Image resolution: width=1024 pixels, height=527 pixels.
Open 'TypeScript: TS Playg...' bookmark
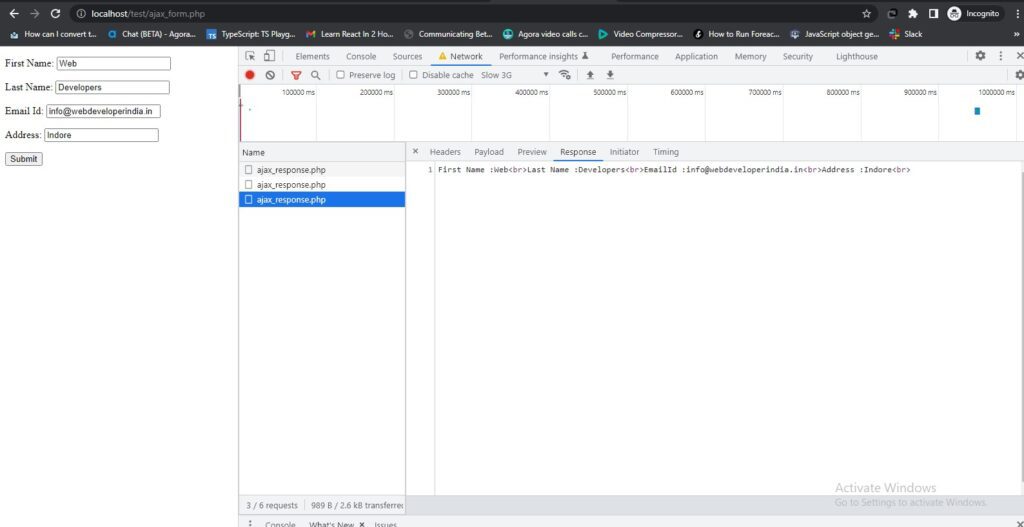click(251, 34)
